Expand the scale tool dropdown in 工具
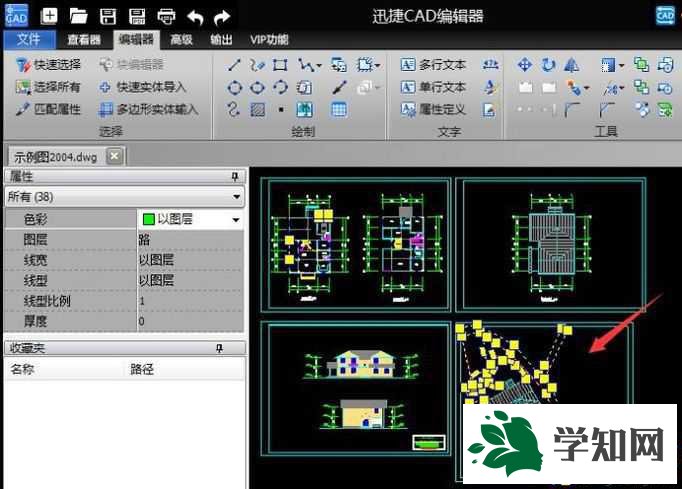The width and height of the screenshot is (682, 489). click(x=621, y=66)
